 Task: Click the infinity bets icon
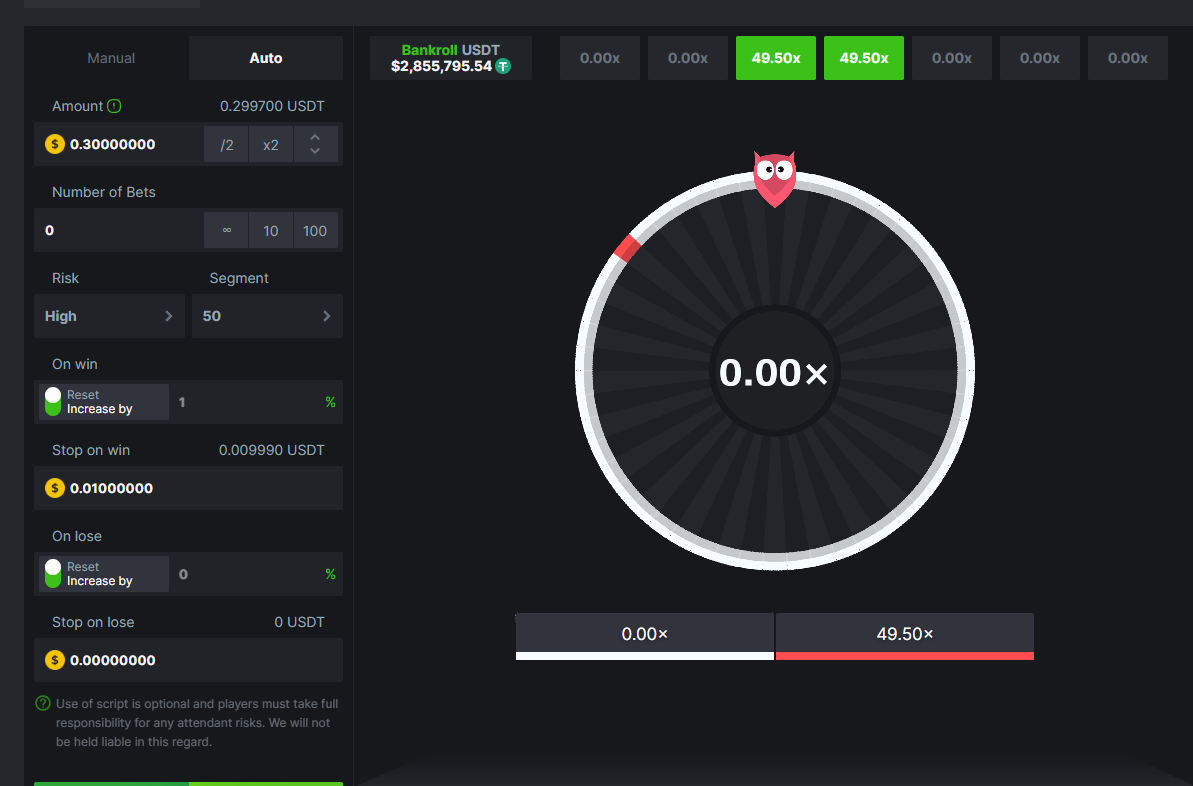[x=227, y=230]
